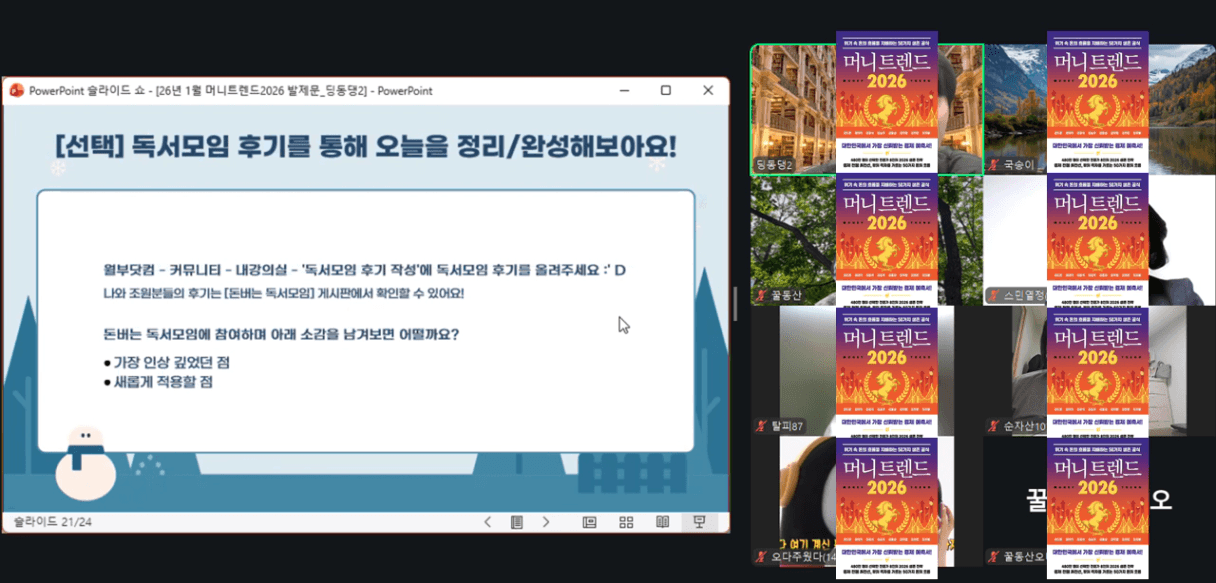Screen dimensions: 1216x583
Task: Click the slide title '[선택] 독서모임 후기를 통해…'
Action: (x=366, y=146)
